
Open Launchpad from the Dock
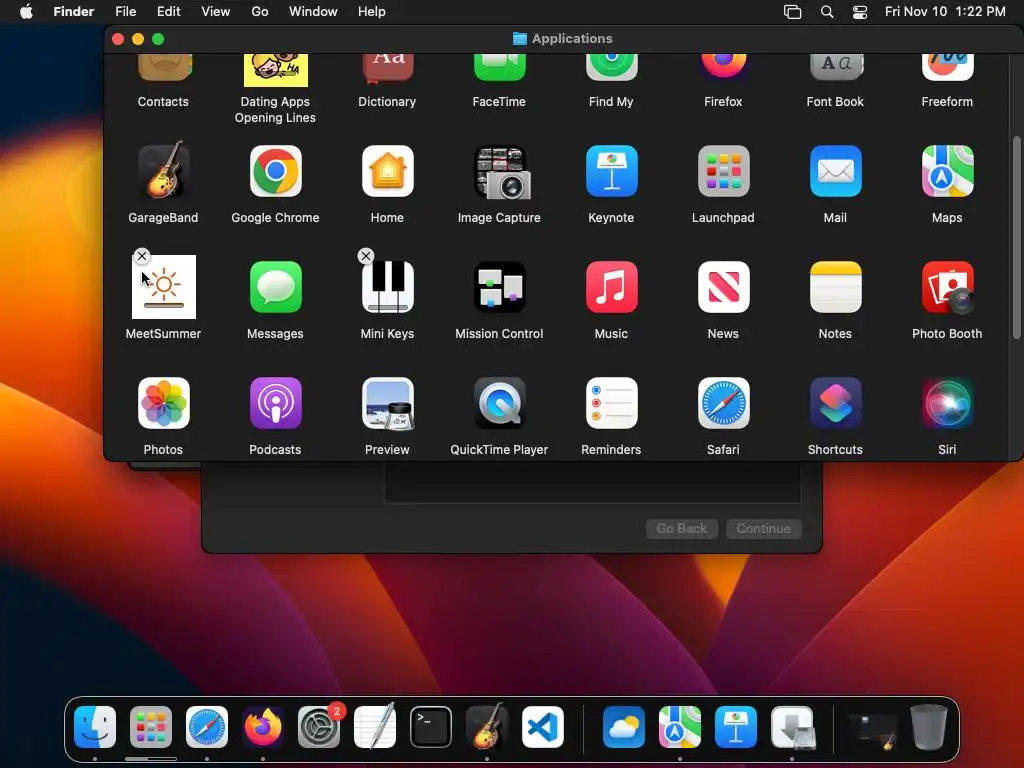pos(151,727)
